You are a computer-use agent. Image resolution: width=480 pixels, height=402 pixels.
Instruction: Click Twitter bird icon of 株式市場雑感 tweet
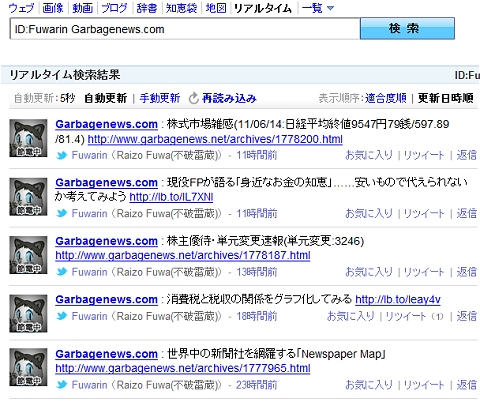[x=62, y=155]
